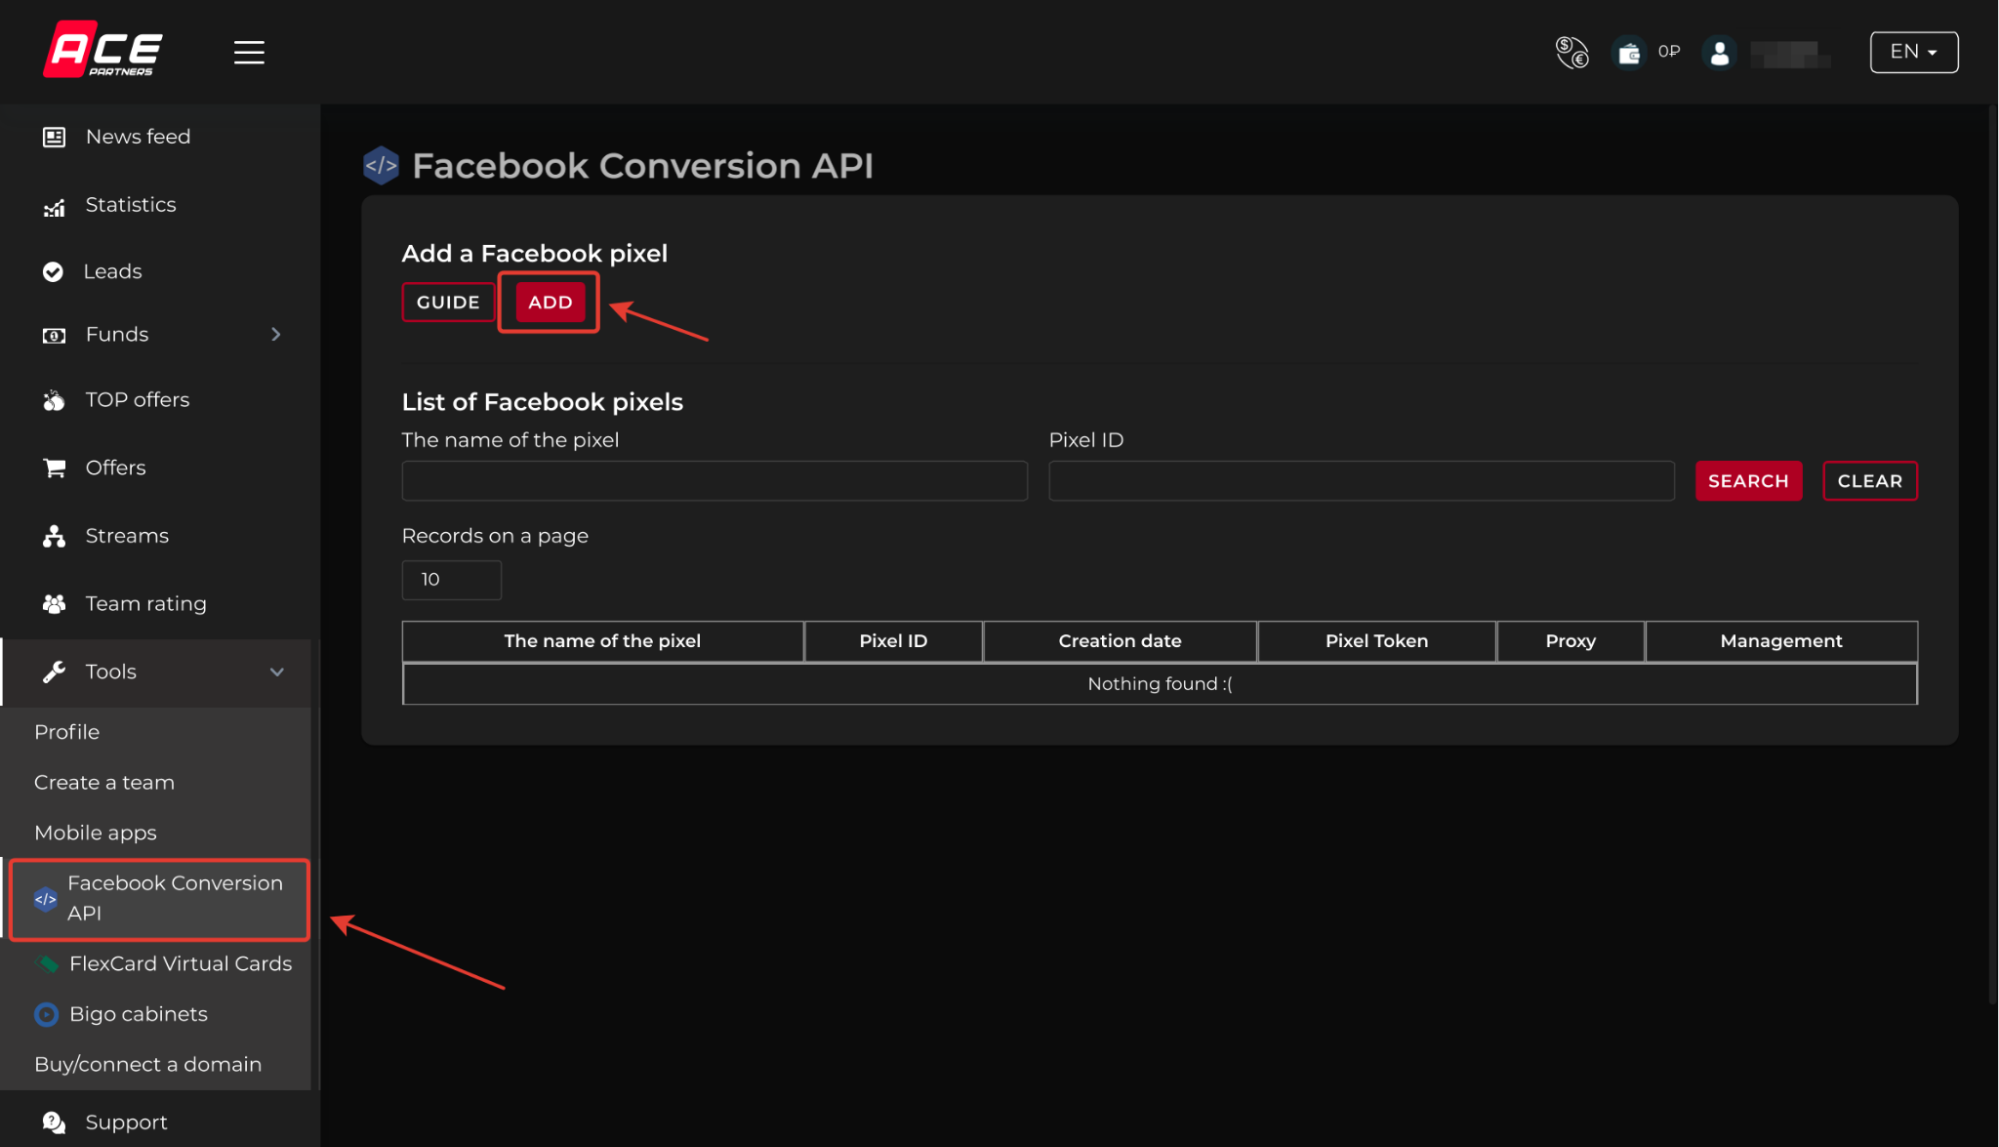Click 'Proxy' column header
Viewport: 1999px width, 1147px height.
pyautogui.click(x=1570, y=641)
